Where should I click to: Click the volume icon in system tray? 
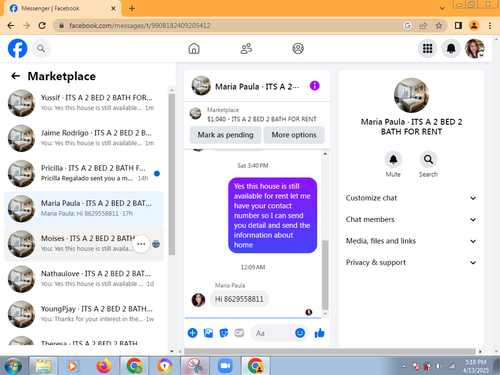click(x=440, y=366)
